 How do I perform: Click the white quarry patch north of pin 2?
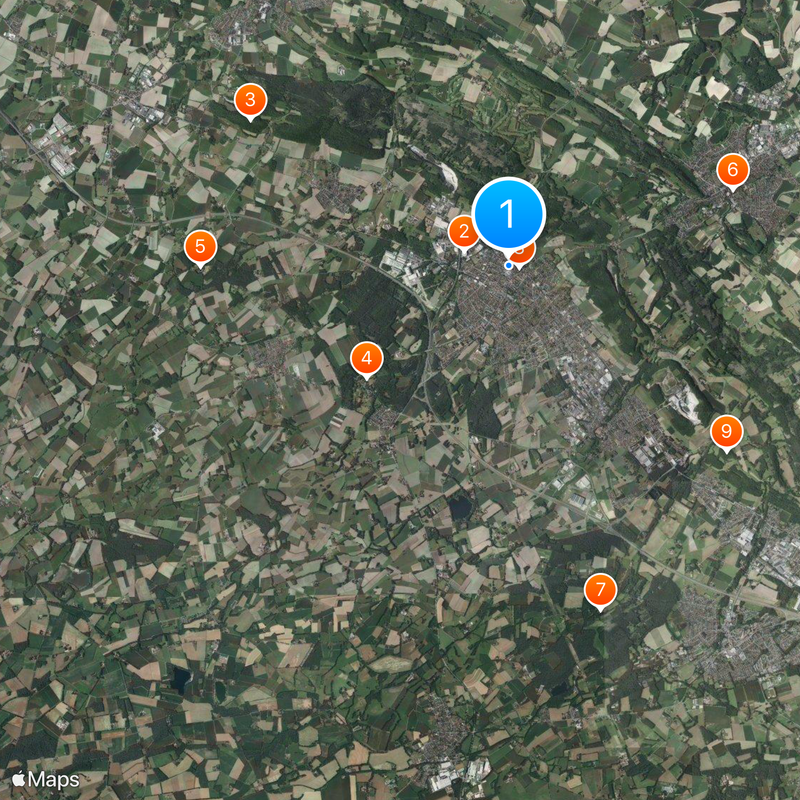pos(448,176)
